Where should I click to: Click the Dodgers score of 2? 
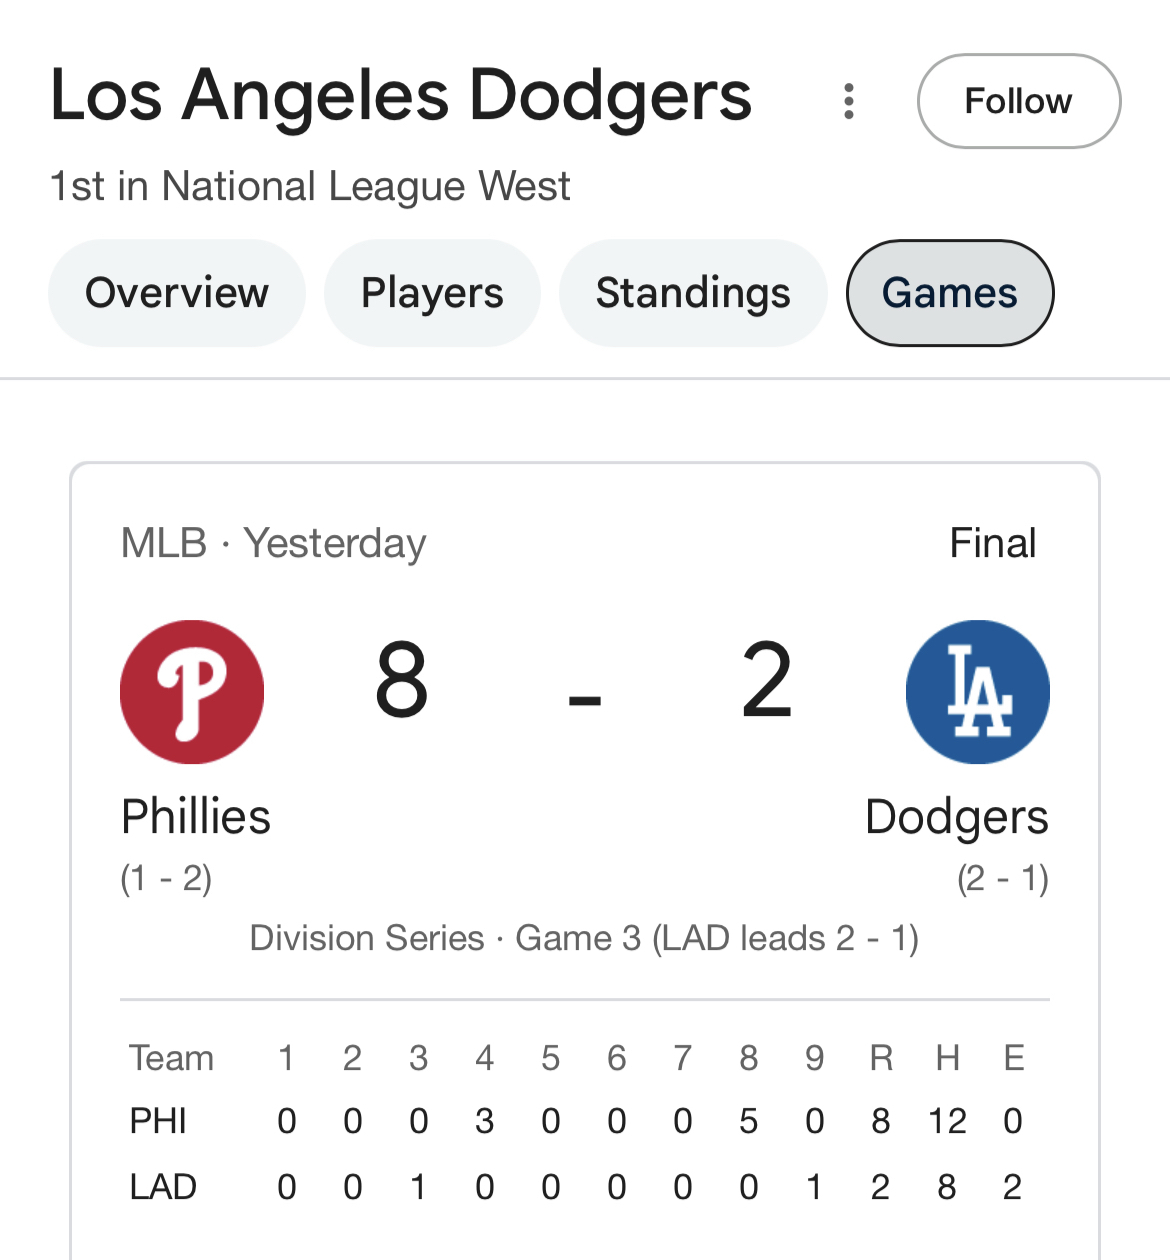(x=767, y=682)
